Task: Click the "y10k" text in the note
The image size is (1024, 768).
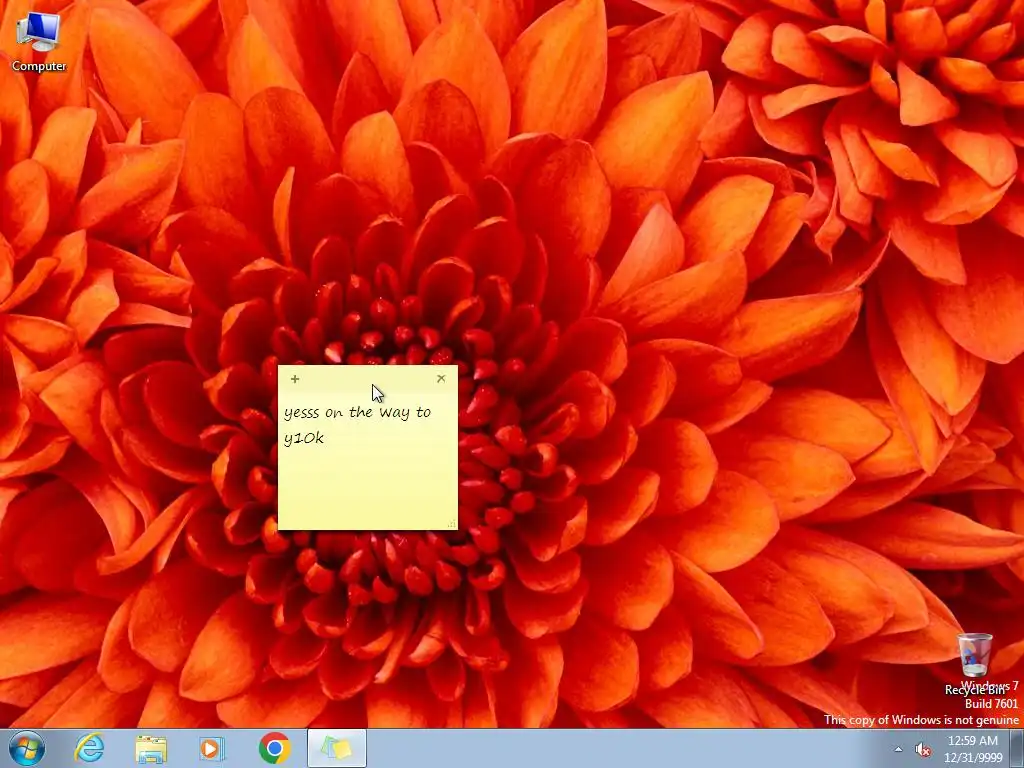Action: click(304, 438)
